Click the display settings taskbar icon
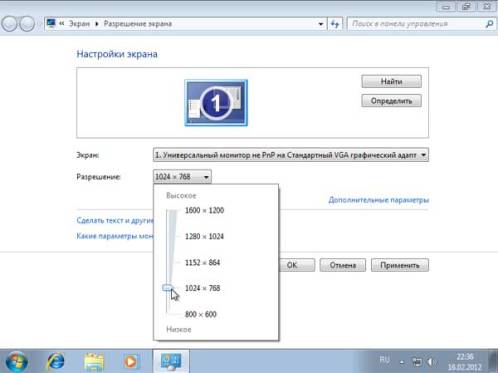The height and width of the screenshot is (373, 498). click(171, 361)
